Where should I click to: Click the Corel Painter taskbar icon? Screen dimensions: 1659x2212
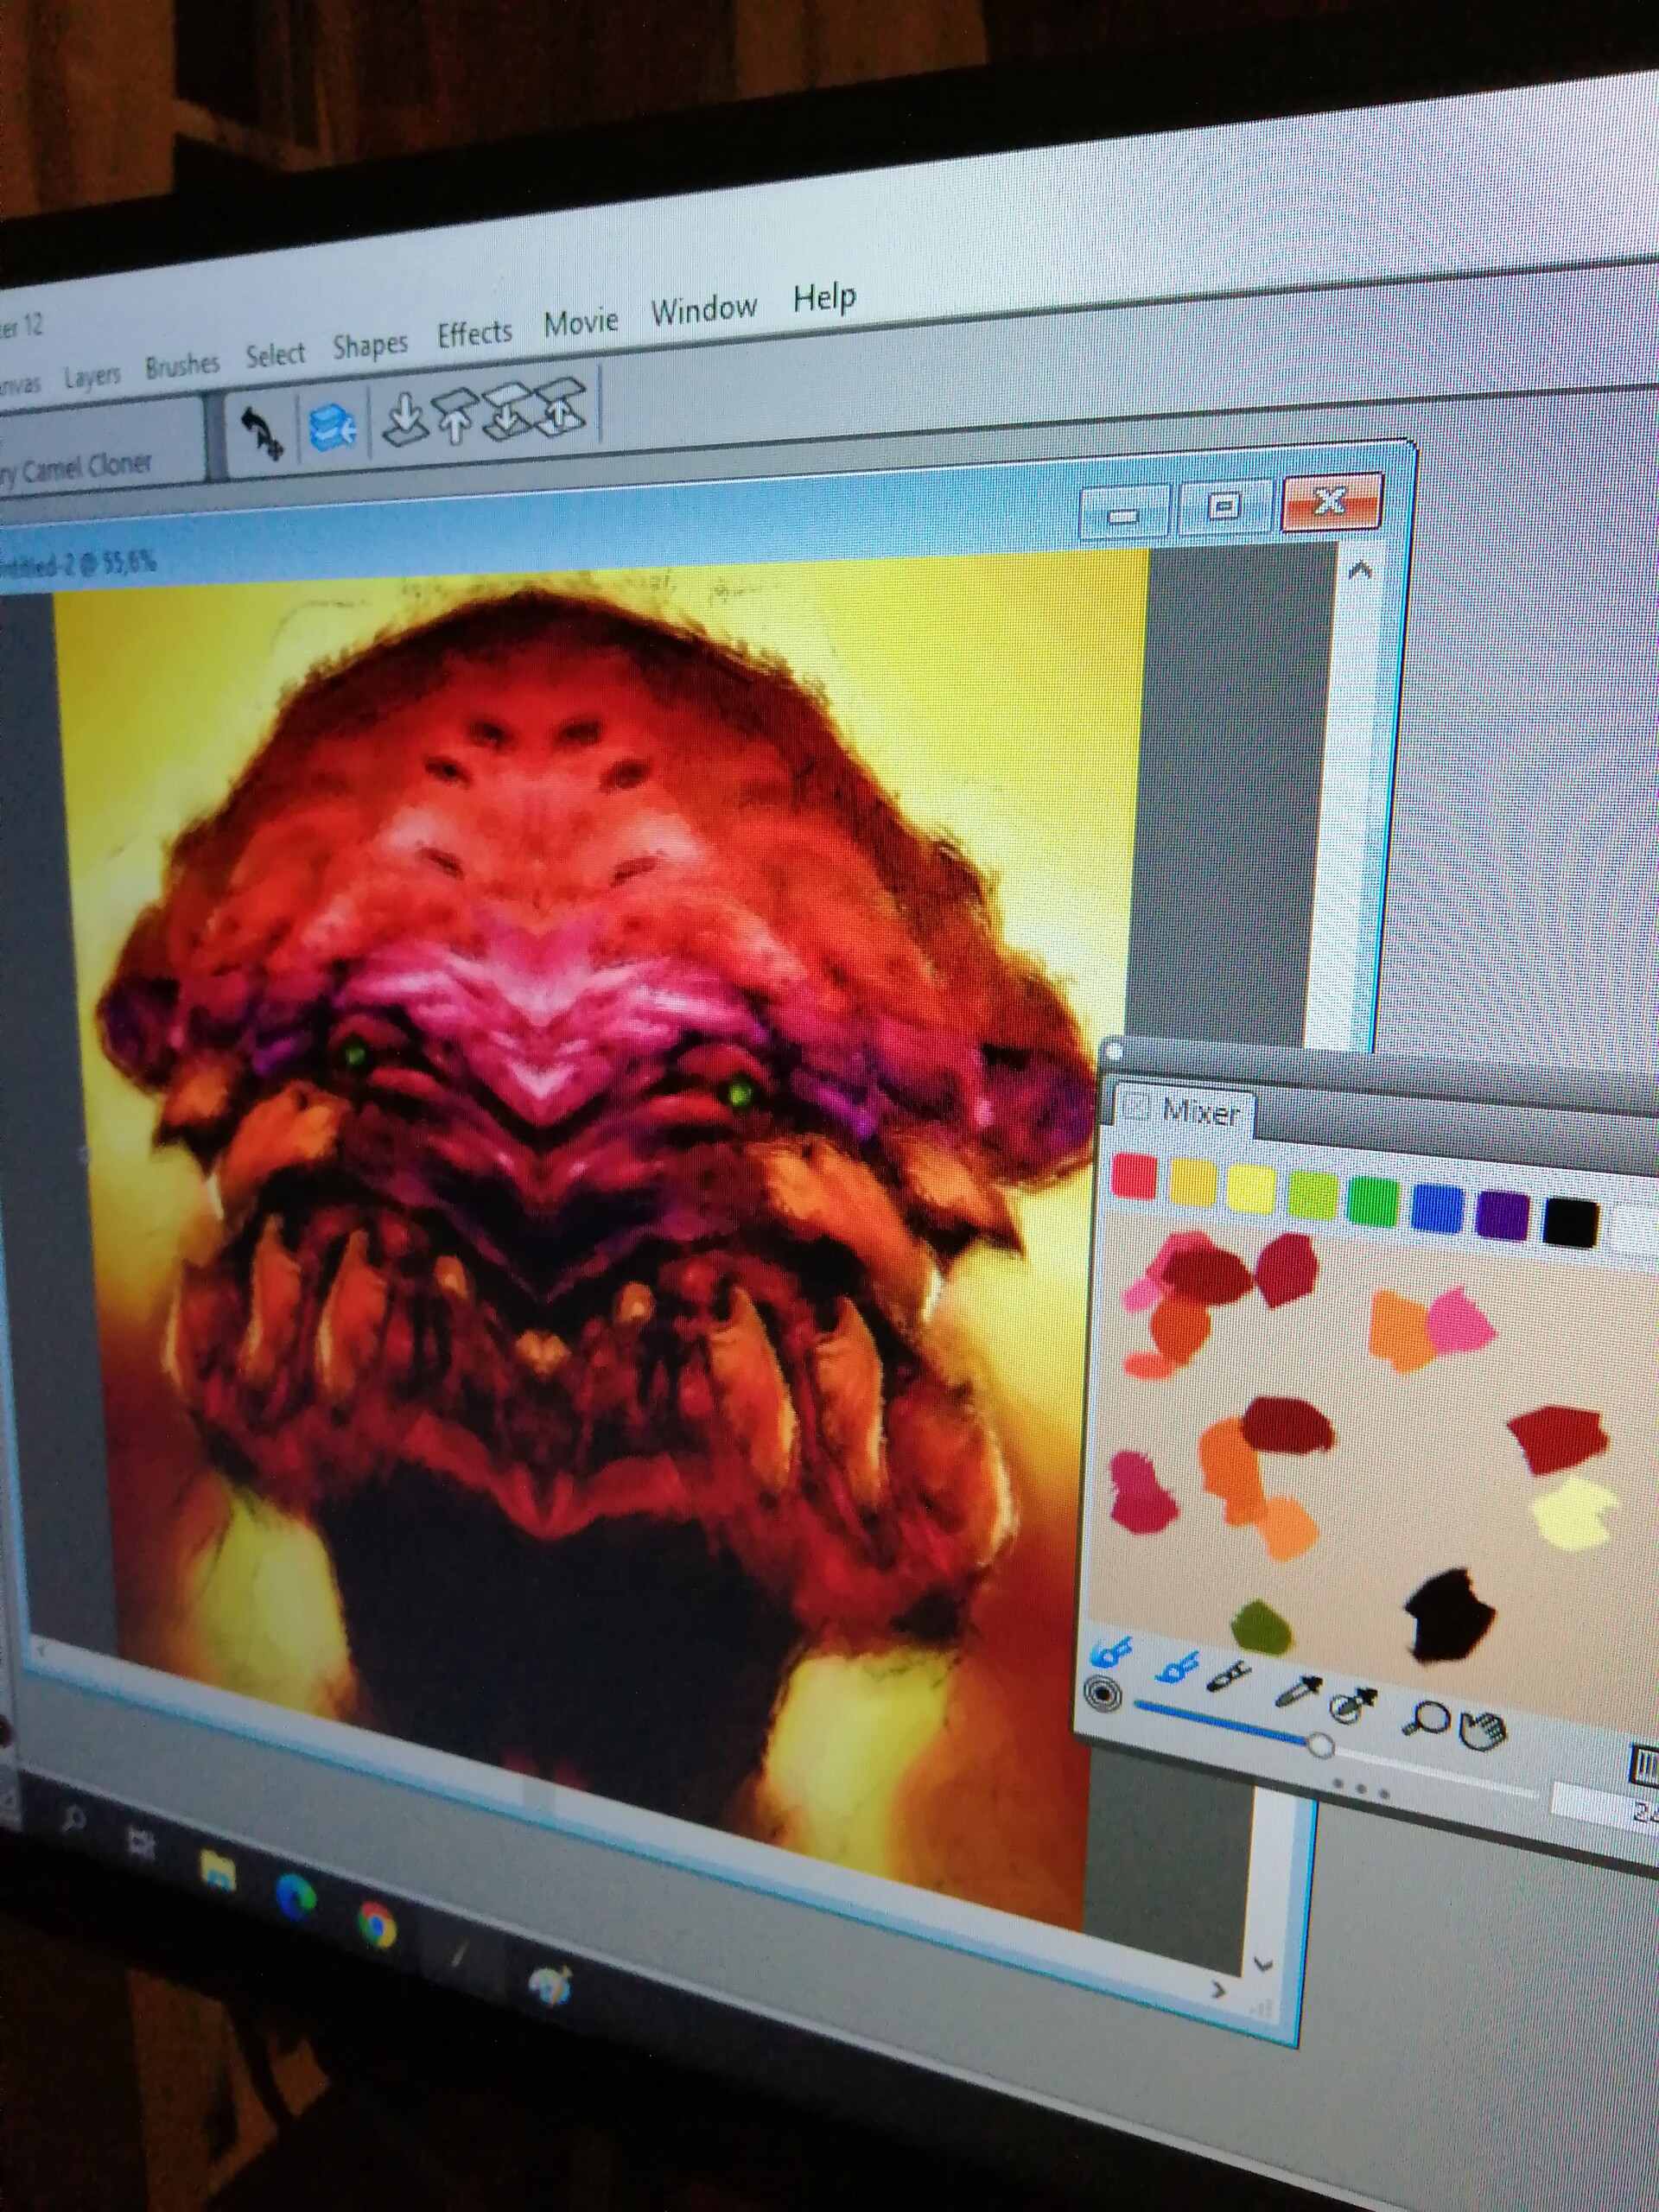pos(460,1954)
